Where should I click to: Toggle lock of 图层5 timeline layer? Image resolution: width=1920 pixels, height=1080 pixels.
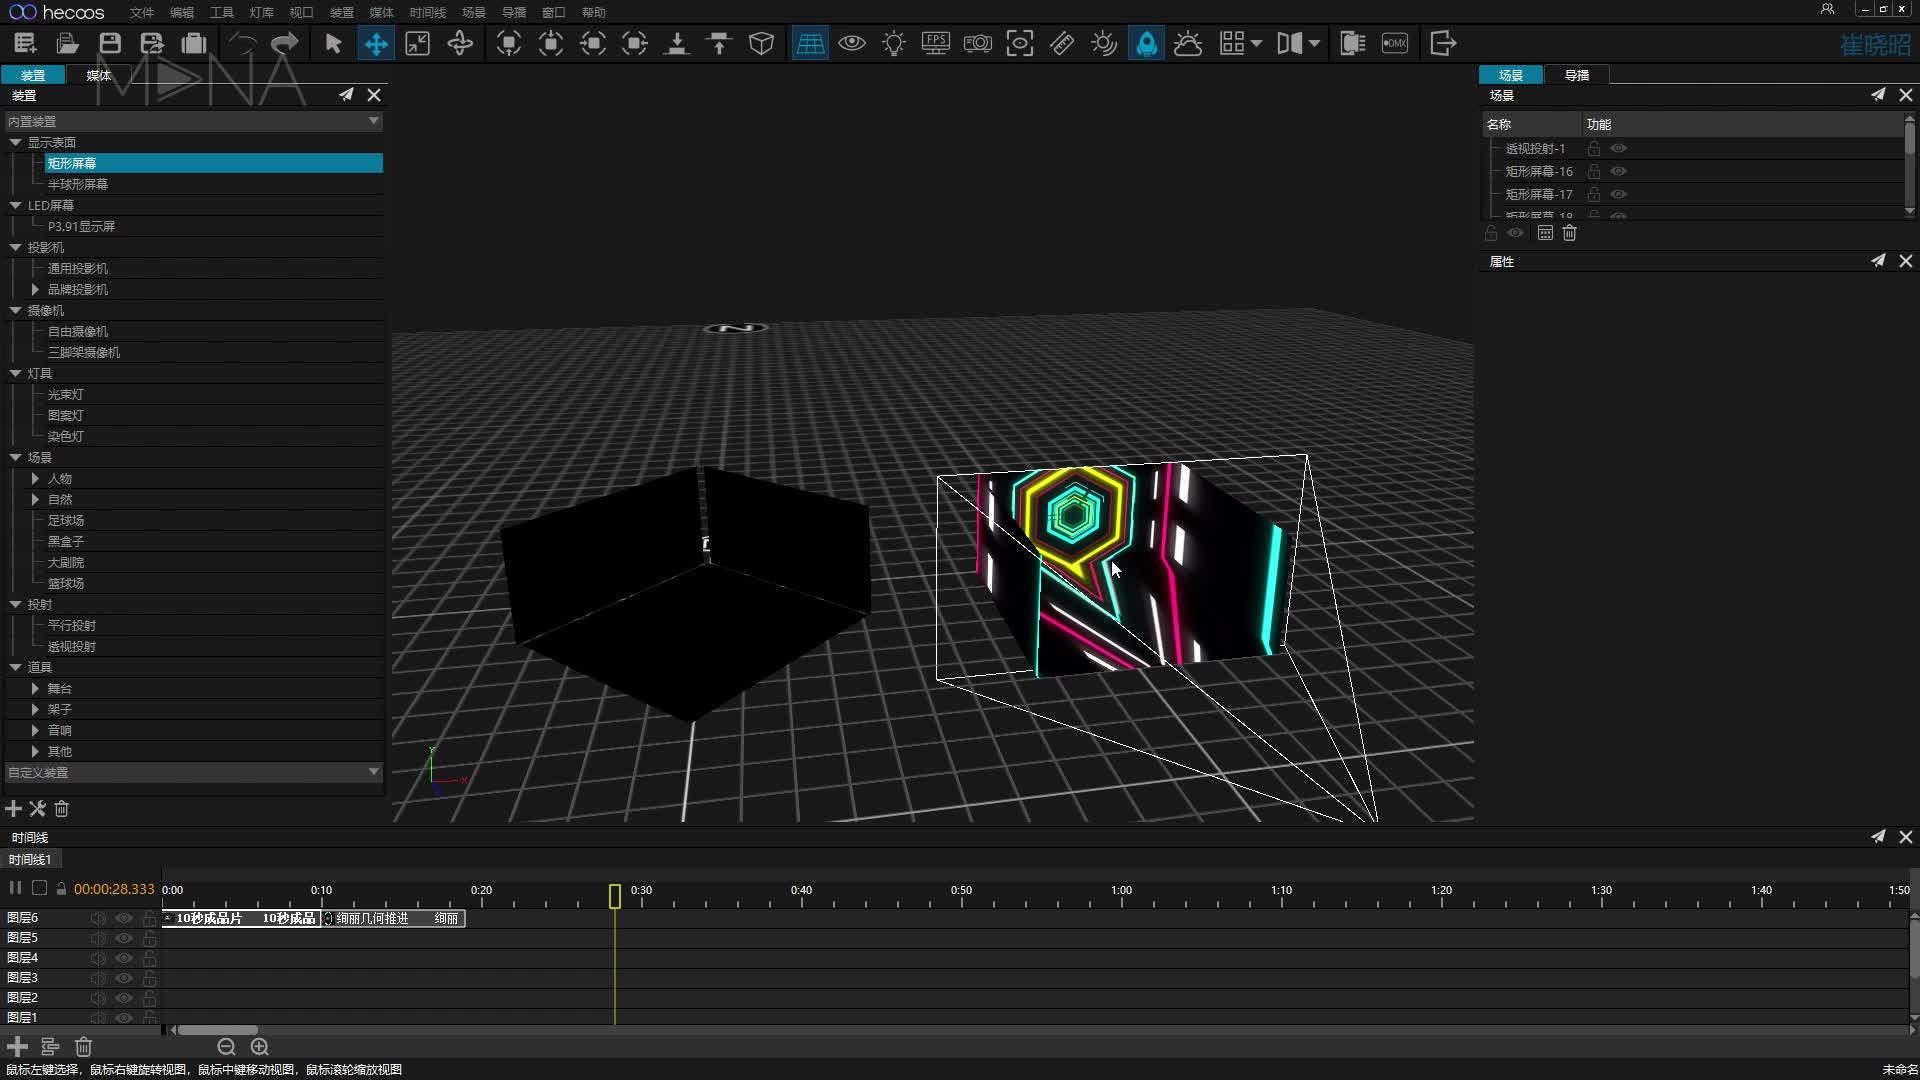click(149, 938)
